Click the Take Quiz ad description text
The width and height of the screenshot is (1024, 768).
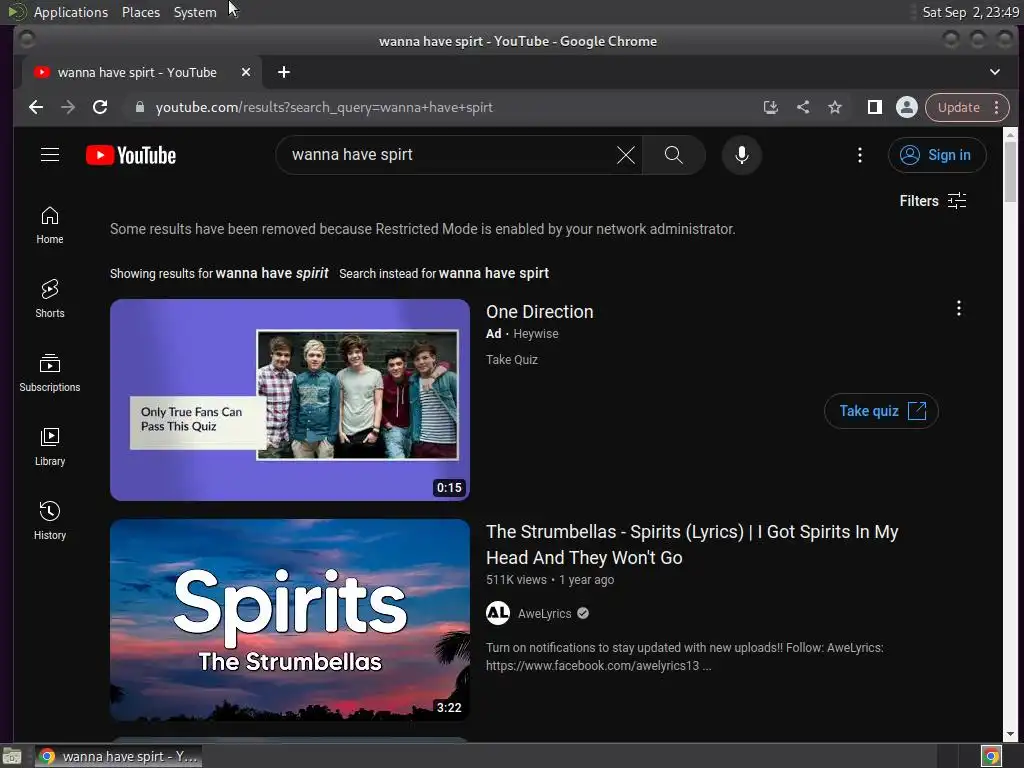(511, 359)
